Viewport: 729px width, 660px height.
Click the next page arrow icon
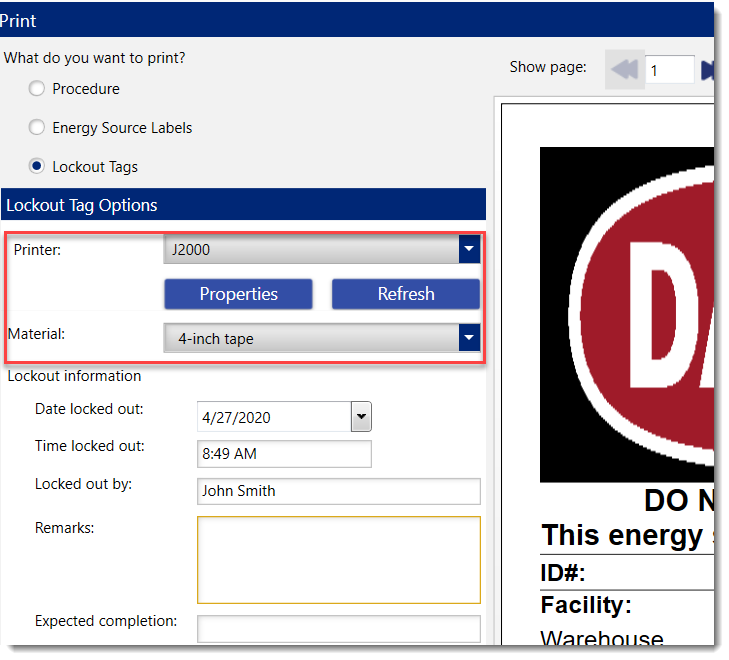(x=707, y=70)
